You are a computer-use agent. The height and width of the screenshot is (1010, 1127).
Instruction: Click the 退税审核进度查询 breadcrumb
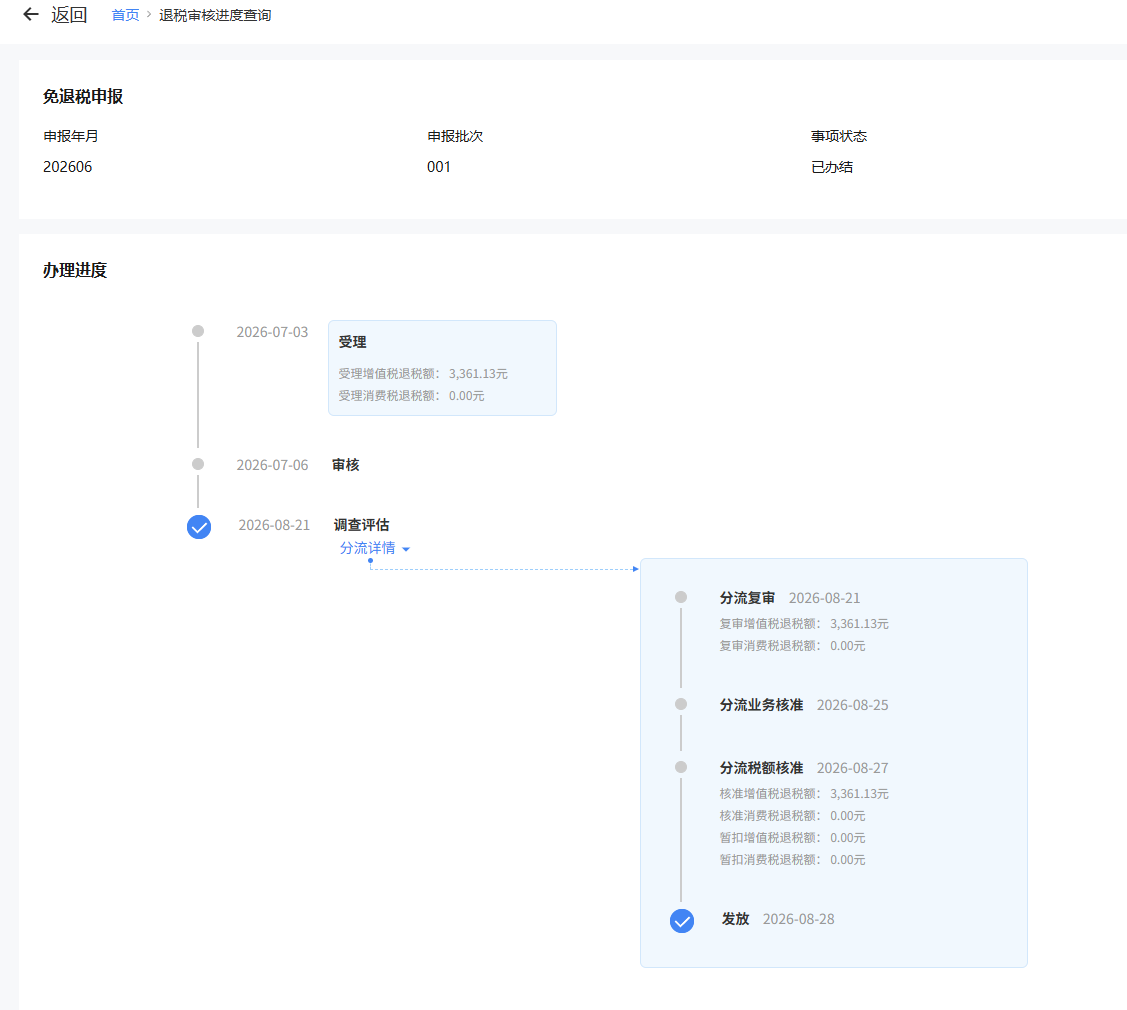tap(215, 15)
